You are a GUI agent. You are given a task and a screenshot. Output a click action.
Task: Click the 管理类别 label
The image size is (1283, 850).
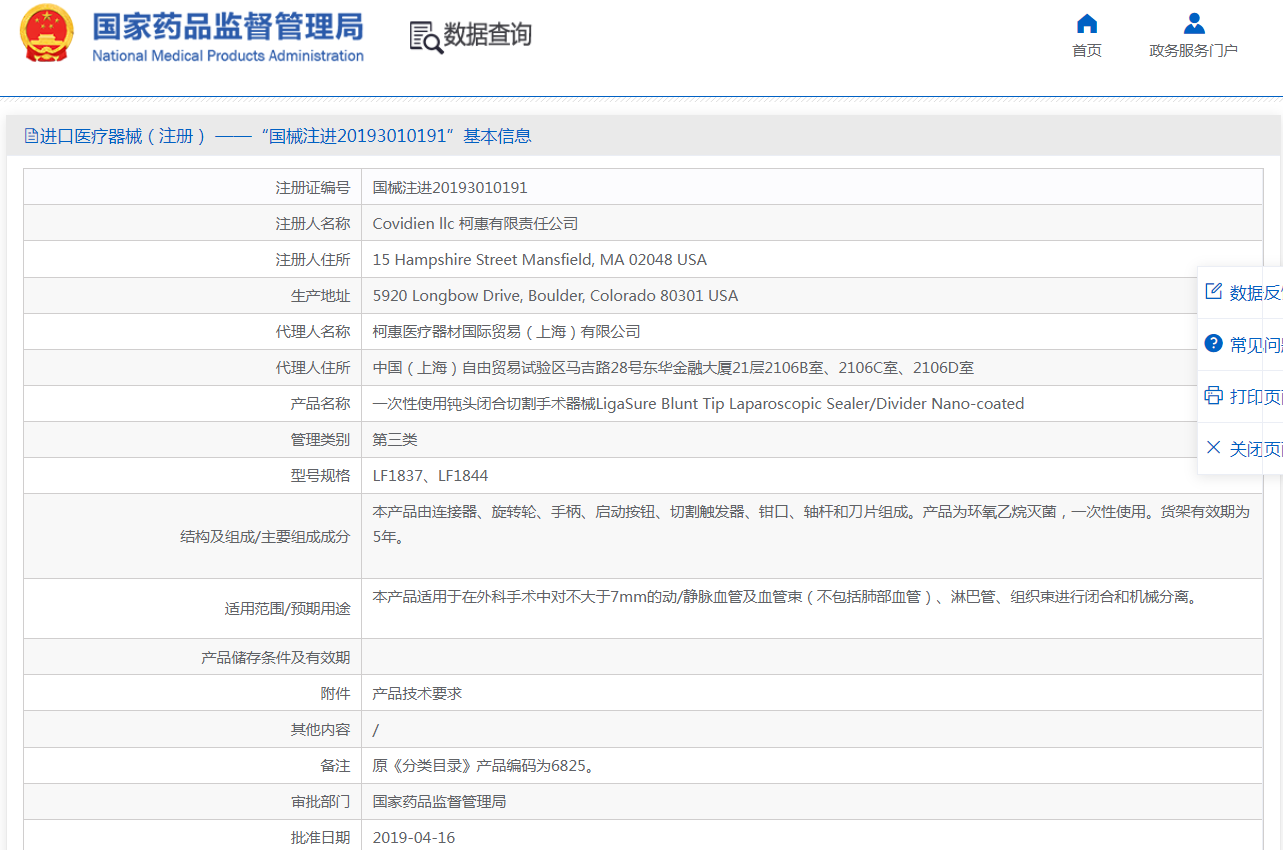coord(321,439)
